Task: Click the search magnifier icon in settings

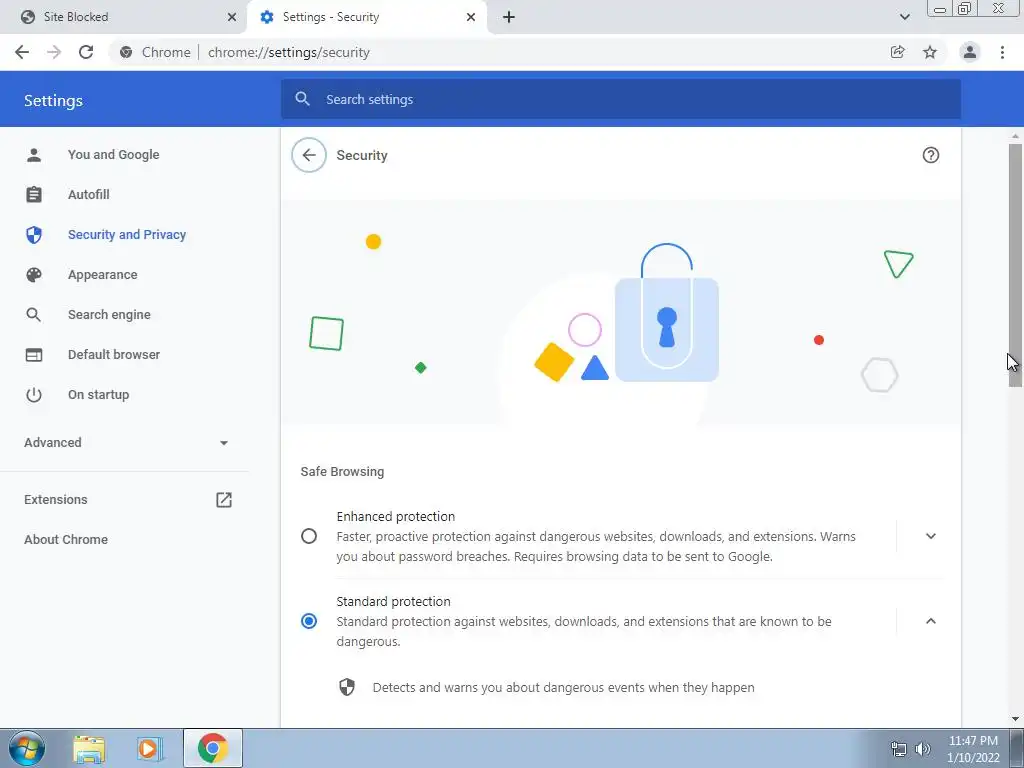Action: pos(302,99)
